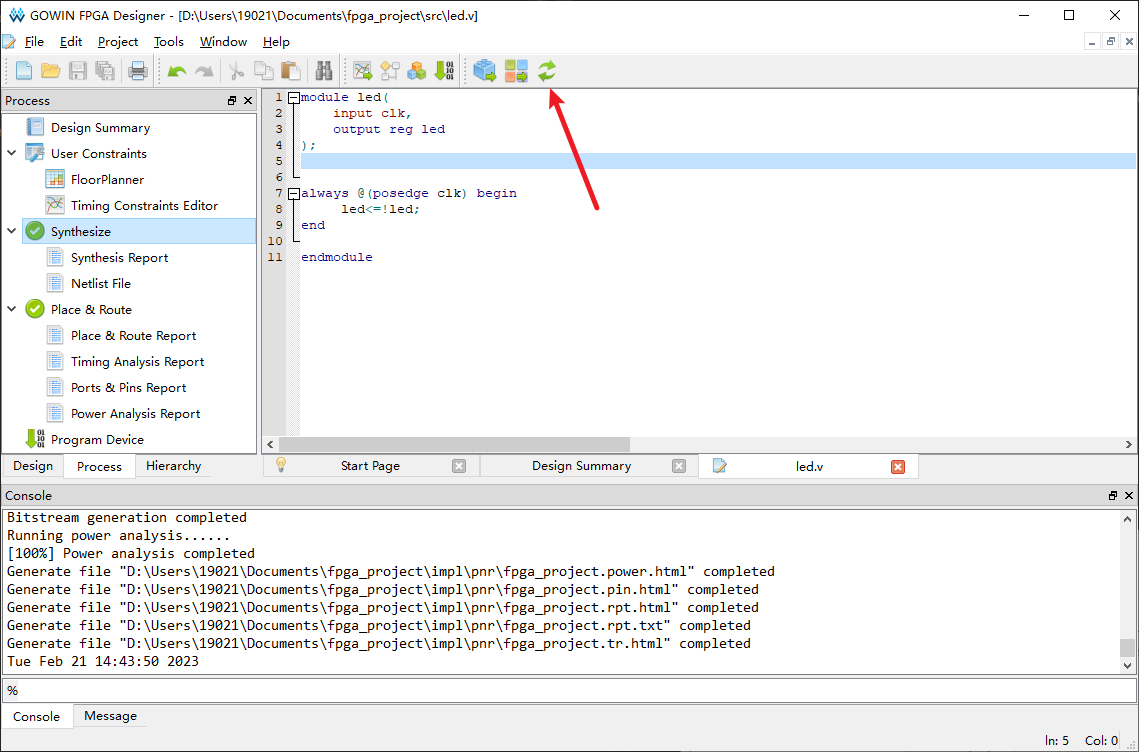The height and width of the screenshot is (752, 1139).
Task: Paste from clipboard toolbar icon
Action: coord(291,70)
